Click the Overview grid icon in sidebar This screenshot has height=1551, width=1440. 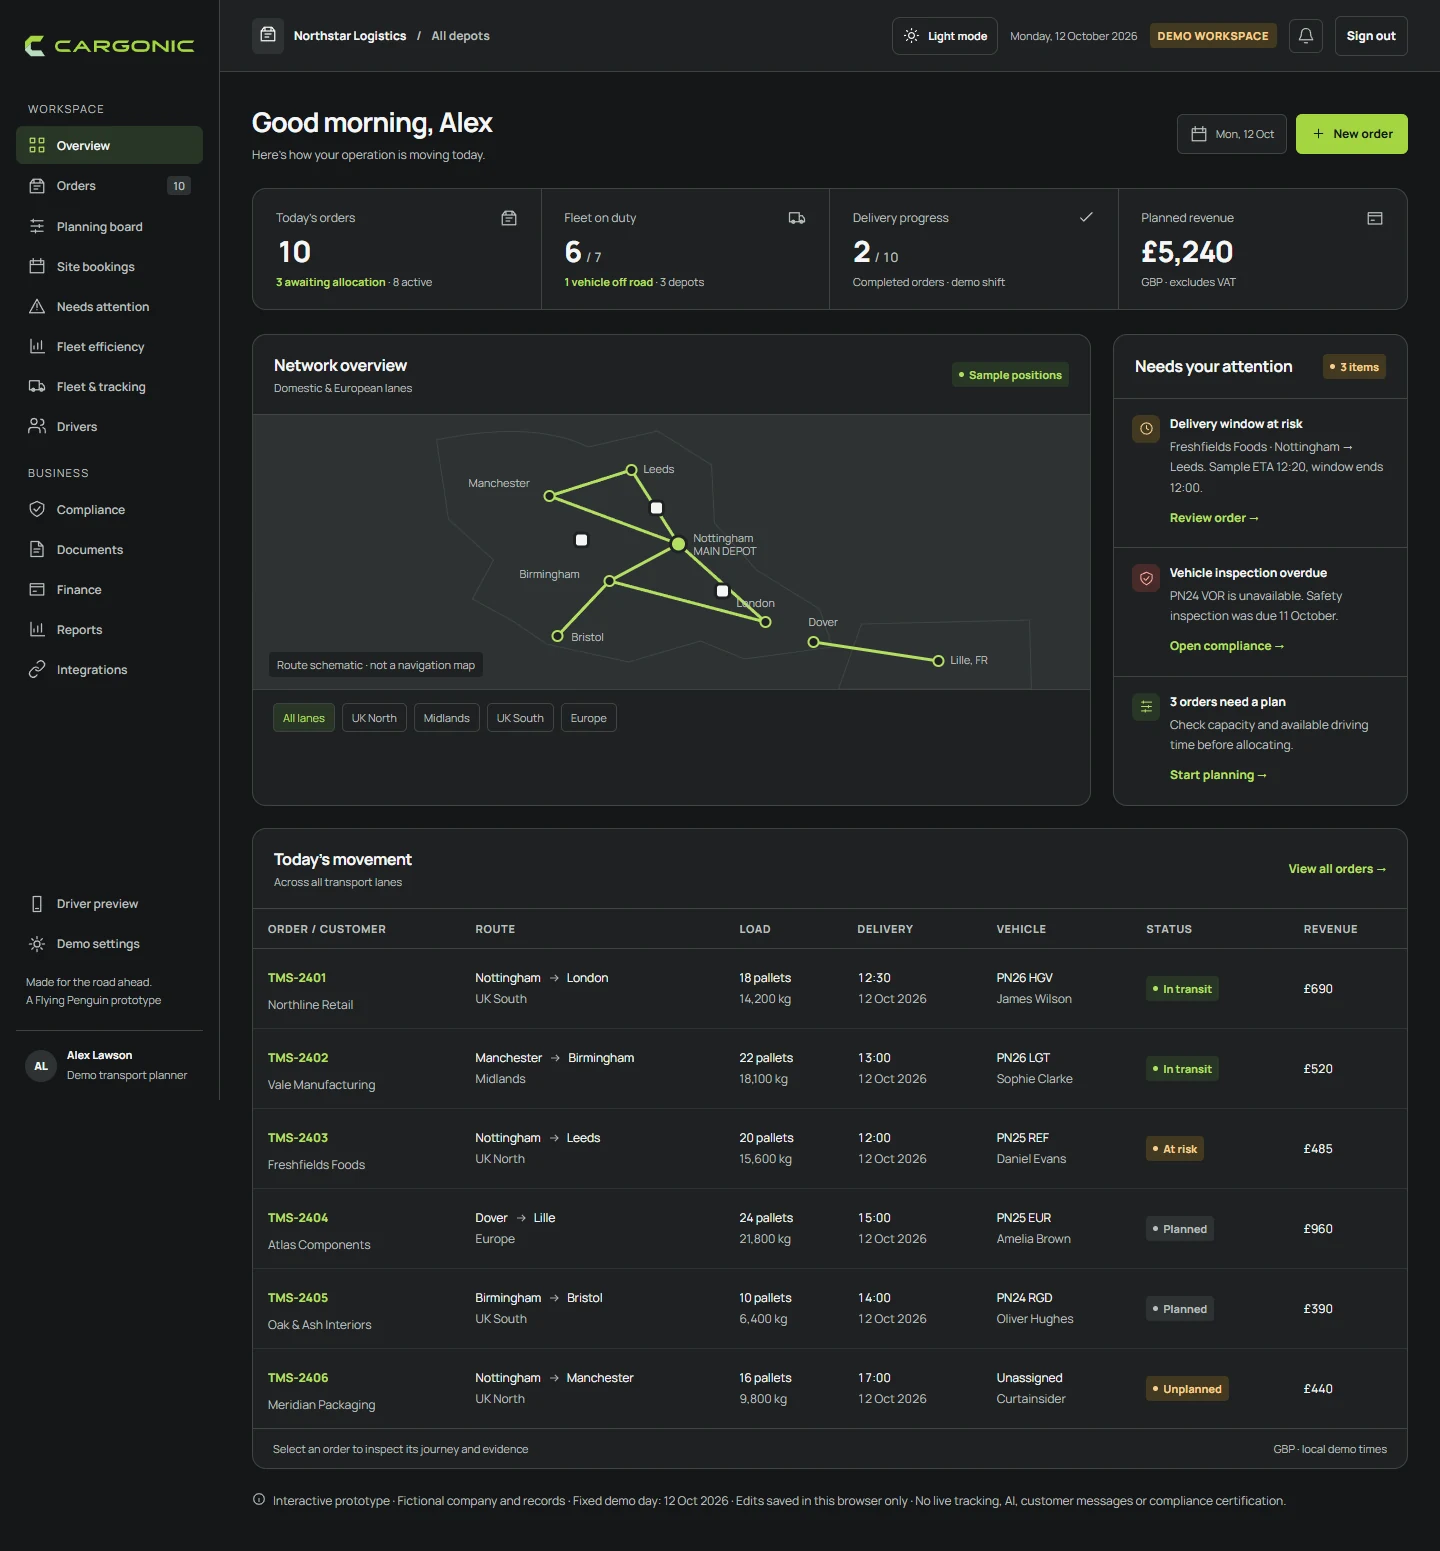tap(37, 145)
